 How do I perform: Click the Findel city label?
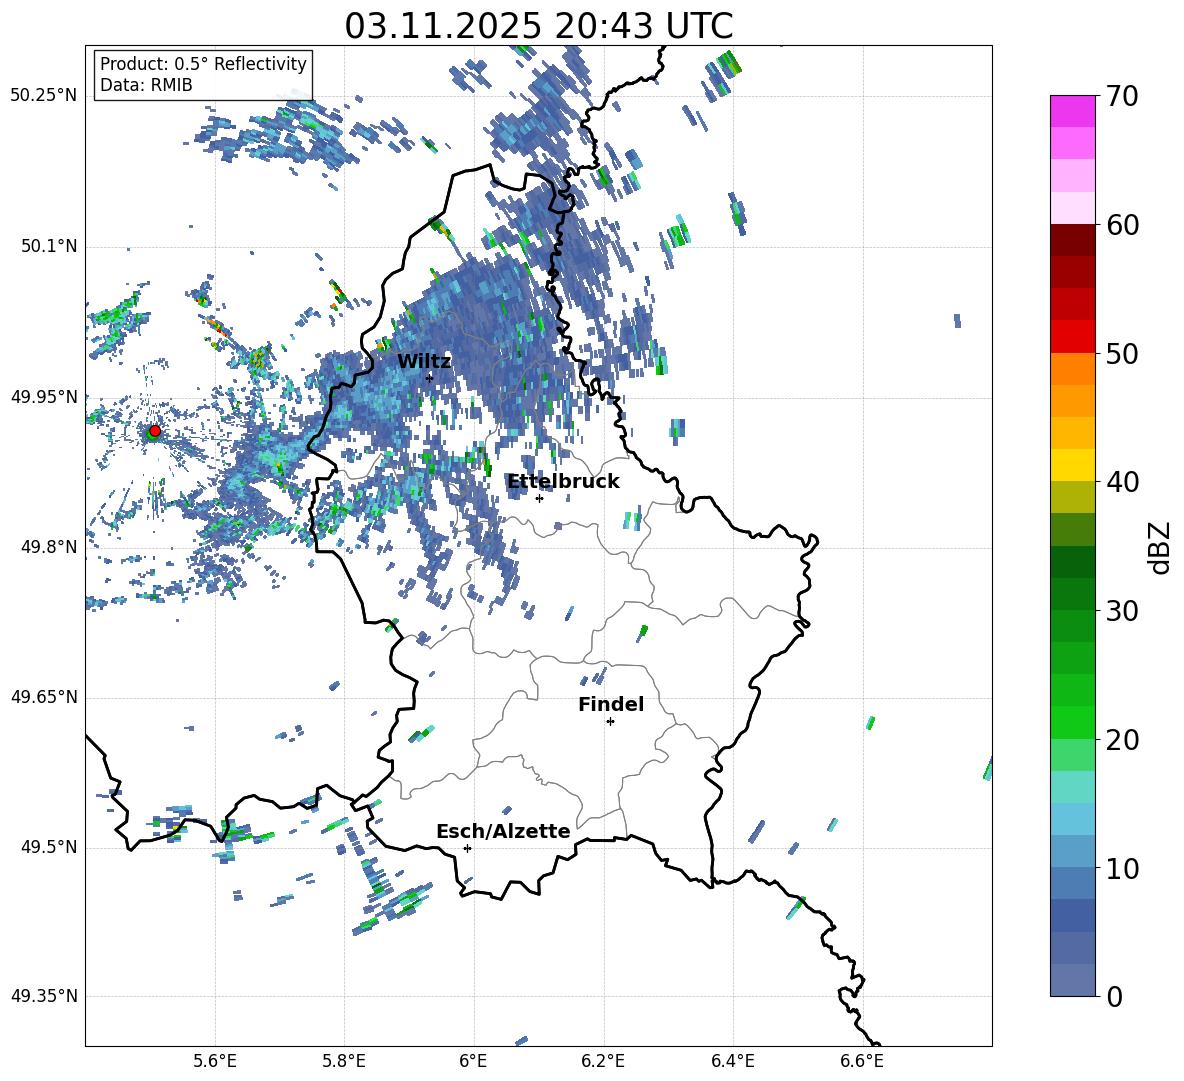tap(611, 704)
